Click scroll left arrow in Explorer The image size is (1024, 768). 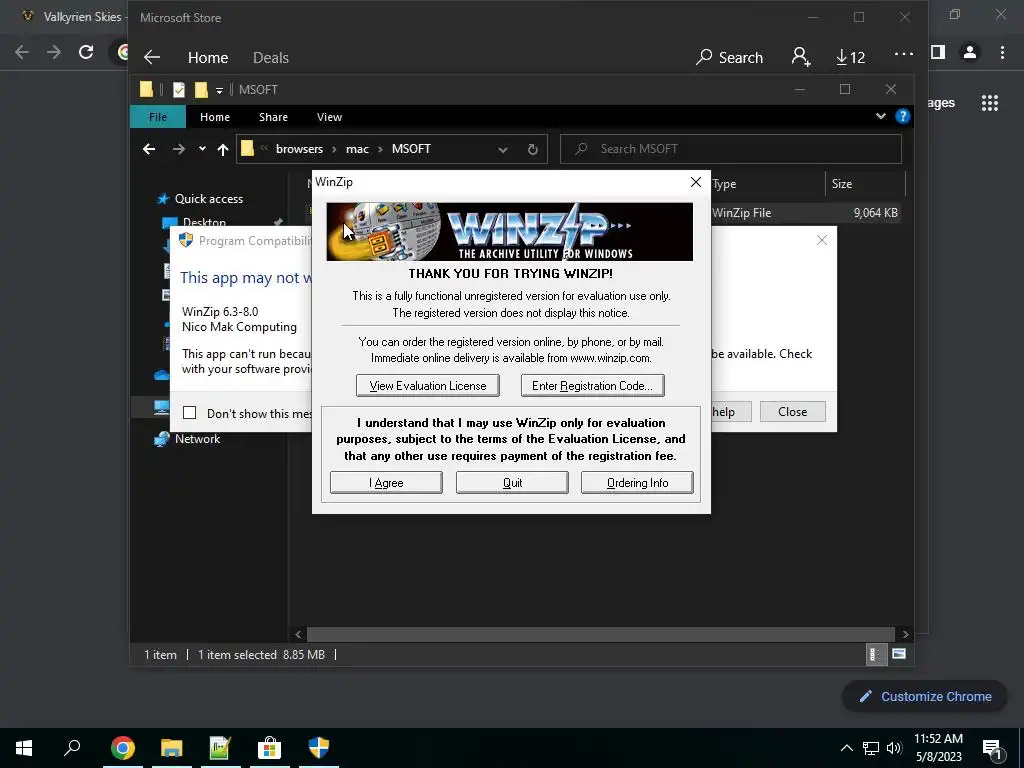point(298,634)
